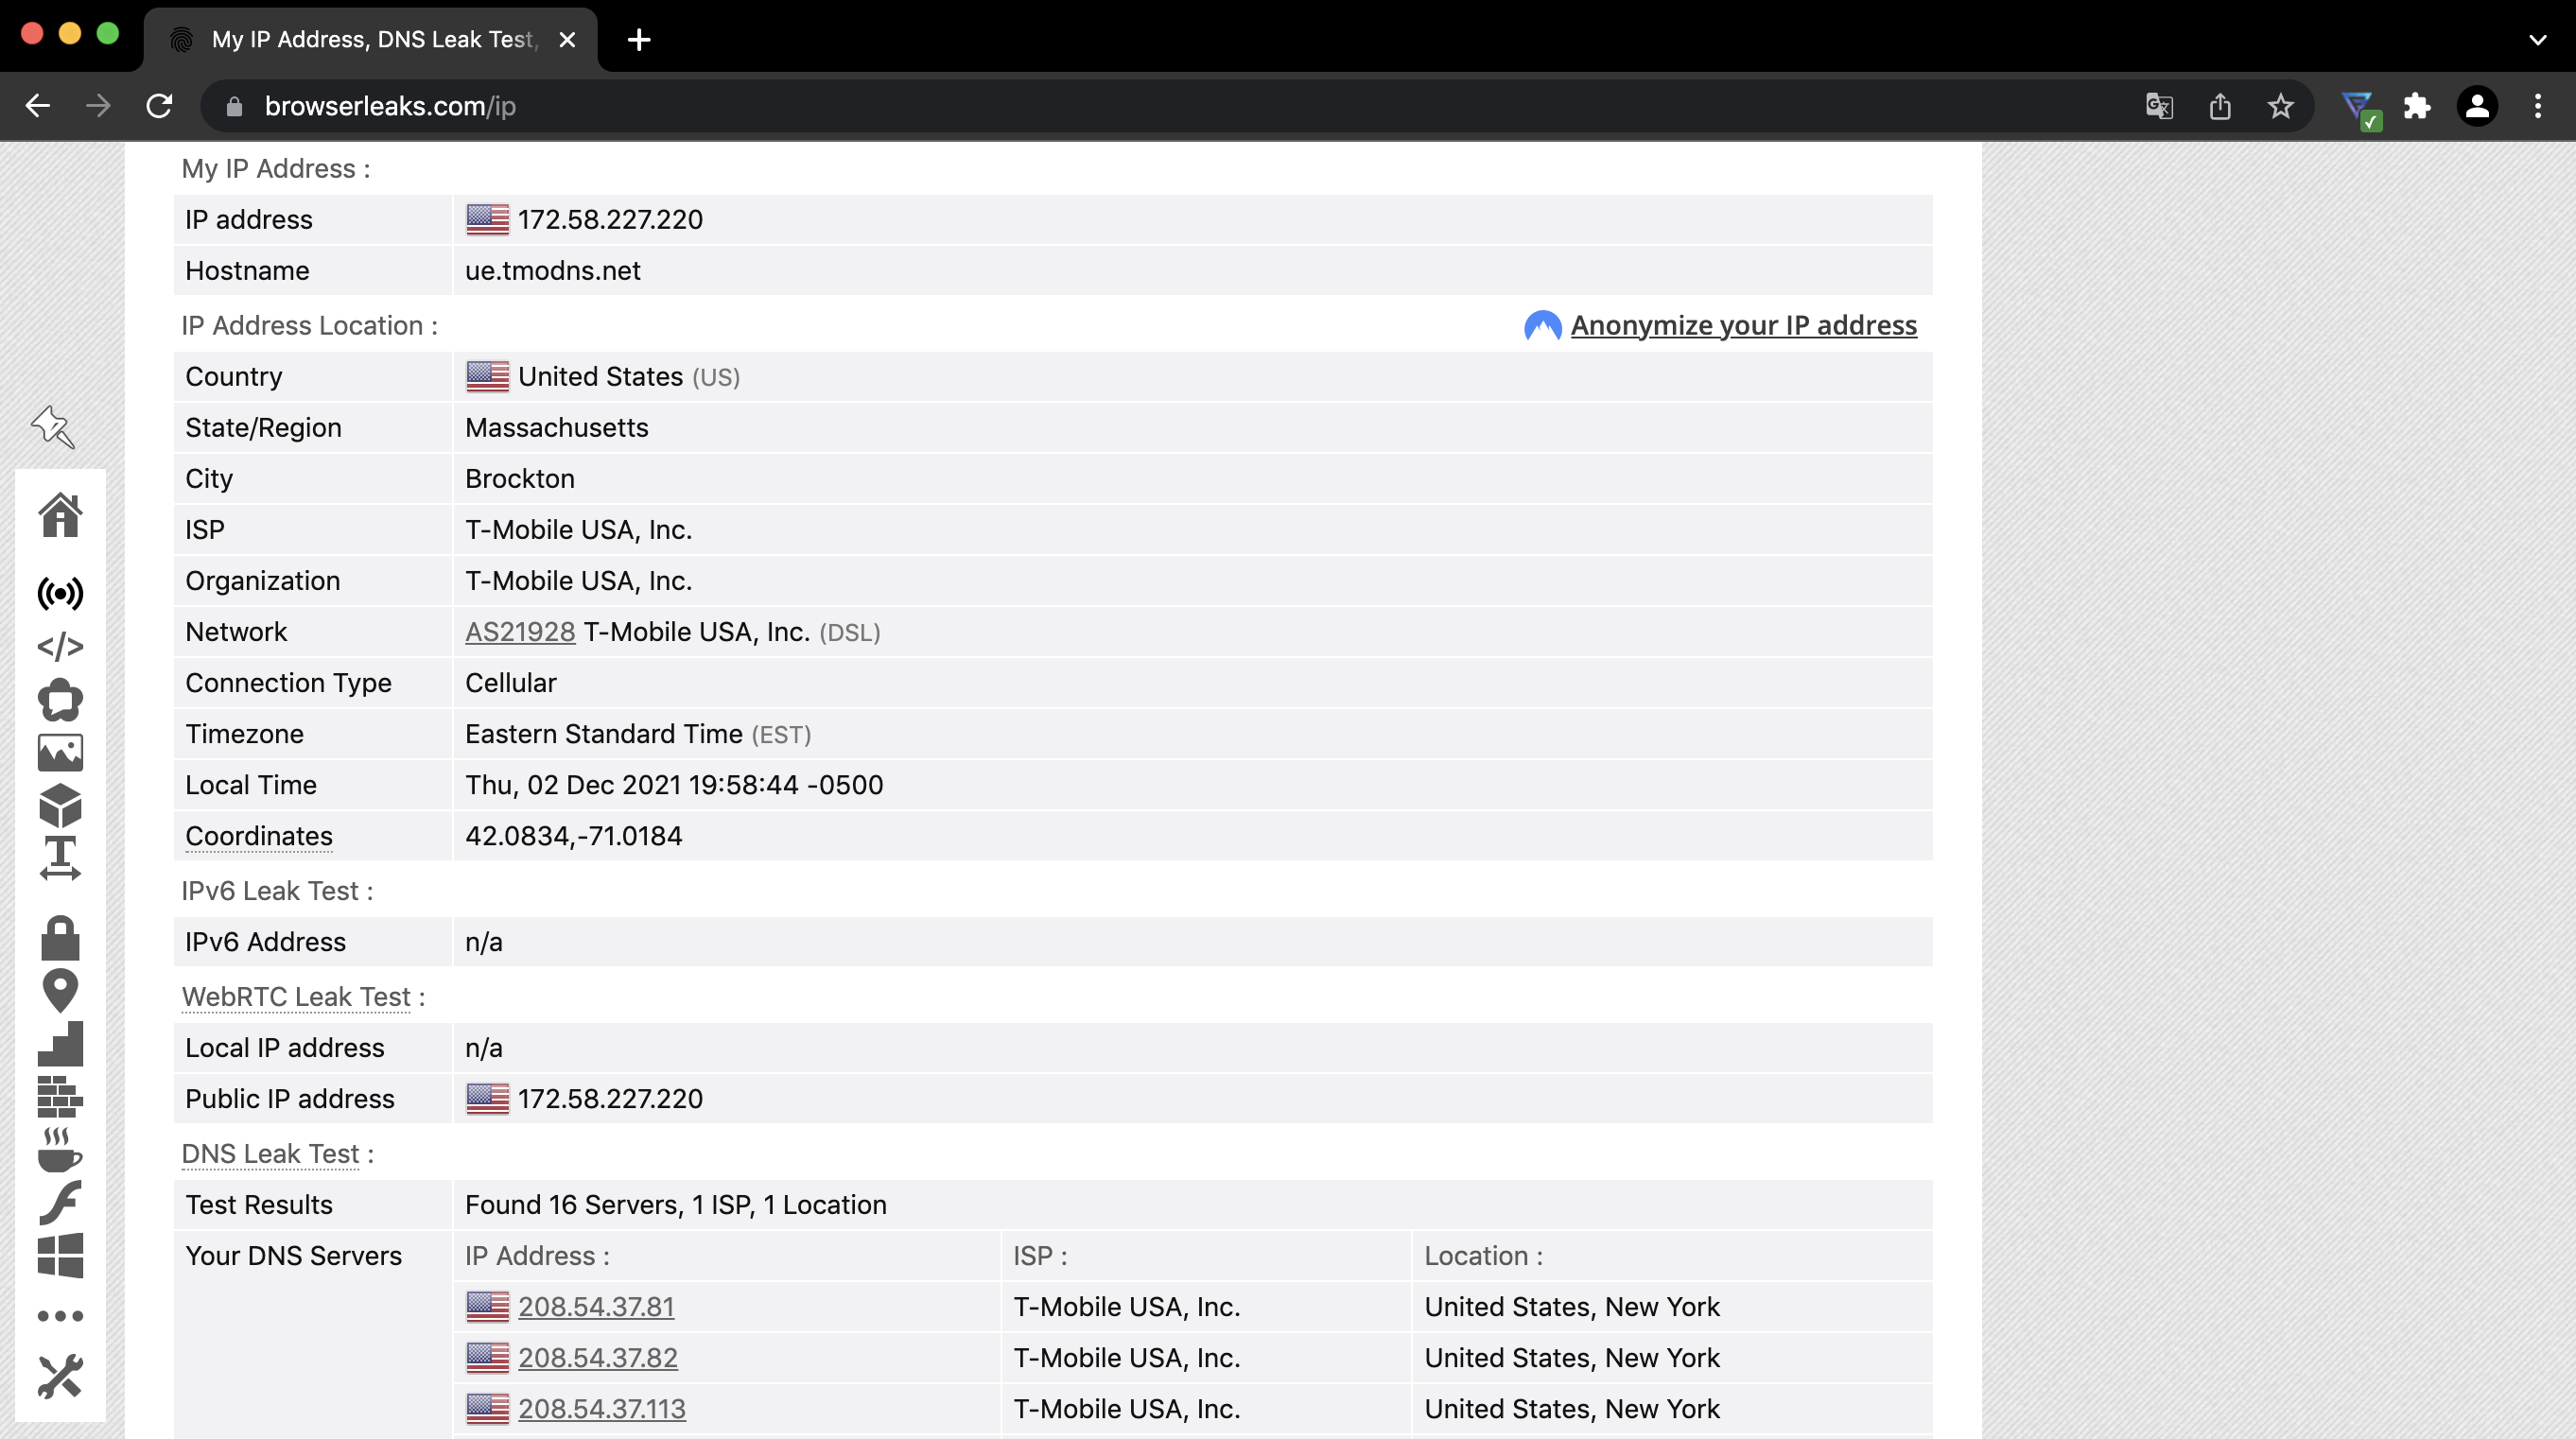
Task: Open the extensions puzzle piece icon
Action: (2417, 106)
